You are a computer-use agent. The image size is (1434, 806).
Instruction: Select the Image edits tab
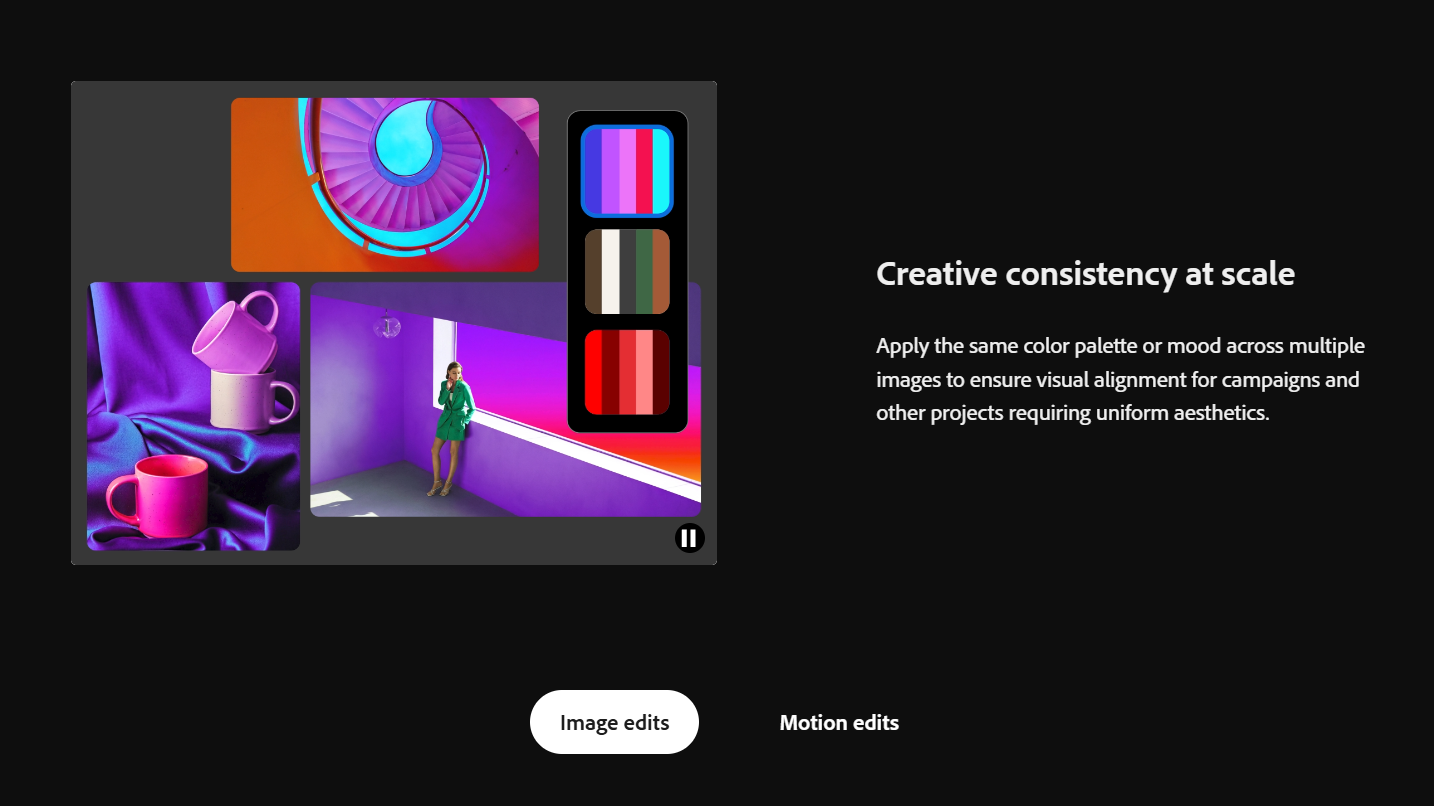[614, 722]
